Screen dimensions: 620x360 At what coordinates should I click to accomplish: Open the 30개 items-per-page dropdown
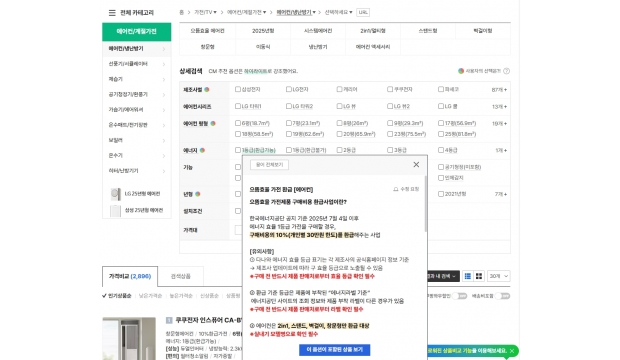[498, 276]
